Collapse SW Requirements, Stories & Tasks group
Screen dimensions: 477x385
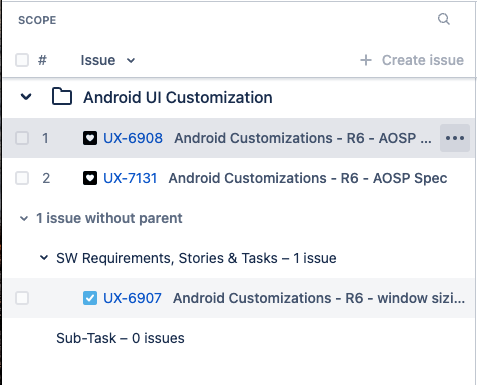(x=44, y=258)
